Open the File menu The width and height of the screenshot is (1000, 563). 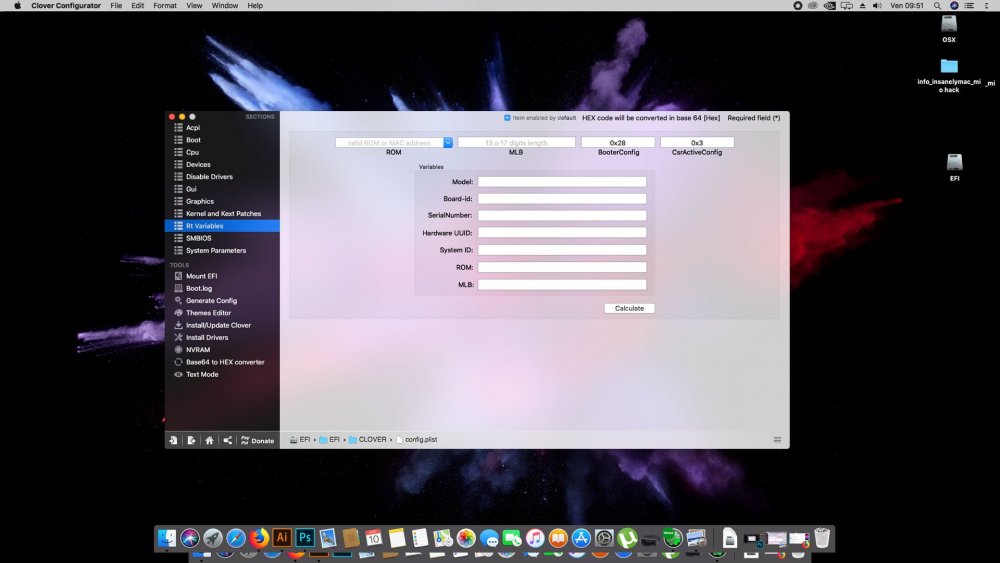pyautogui.click(x=116, y=5)
